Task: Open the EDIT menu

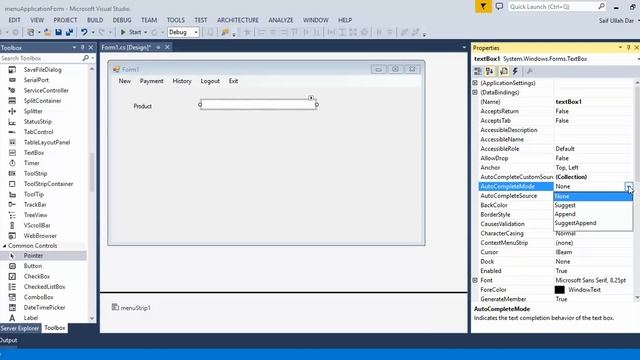Action: (x=14, y=20)
